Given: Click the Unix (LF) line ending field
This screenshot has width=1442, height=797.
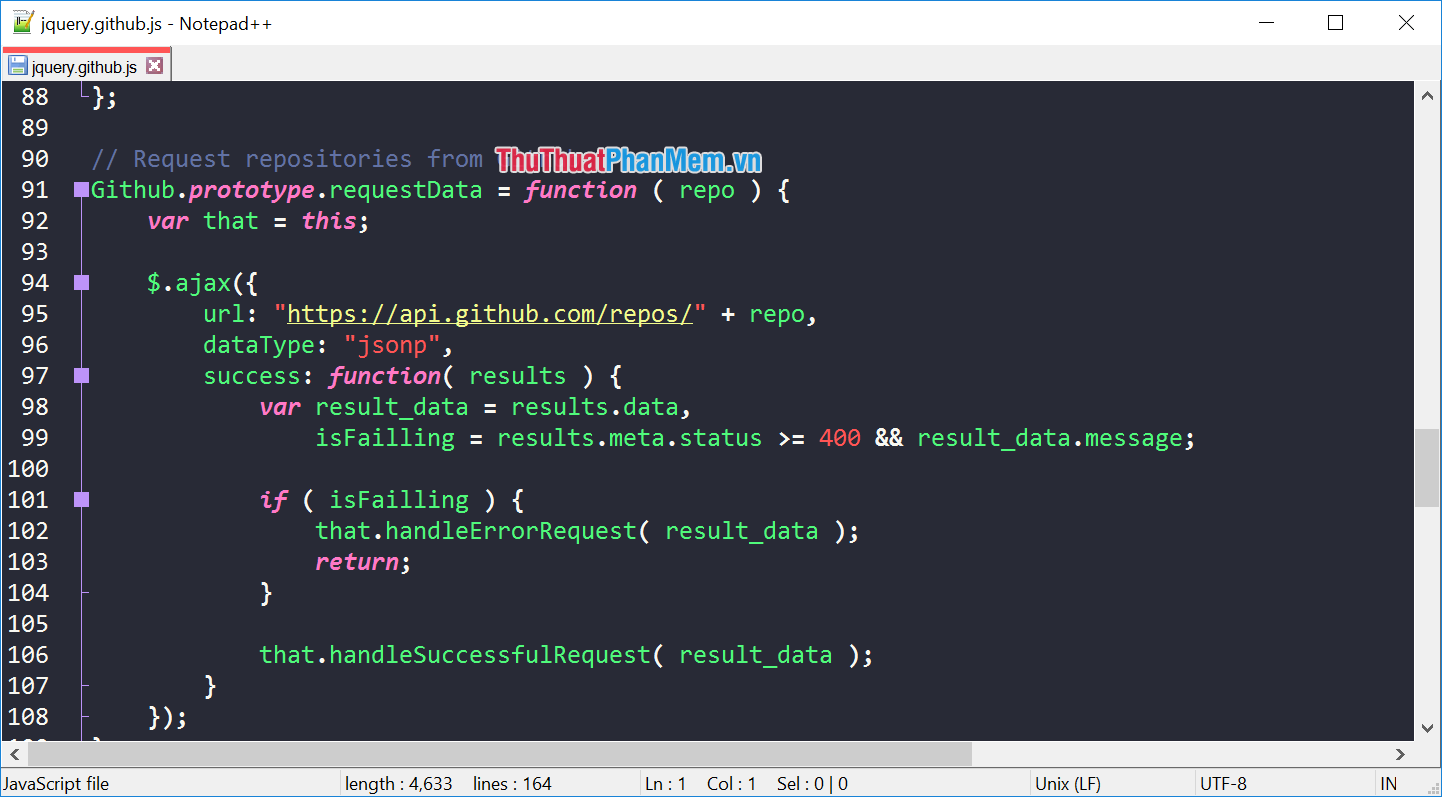Looking at the screenshot, I should point(1067,784).
